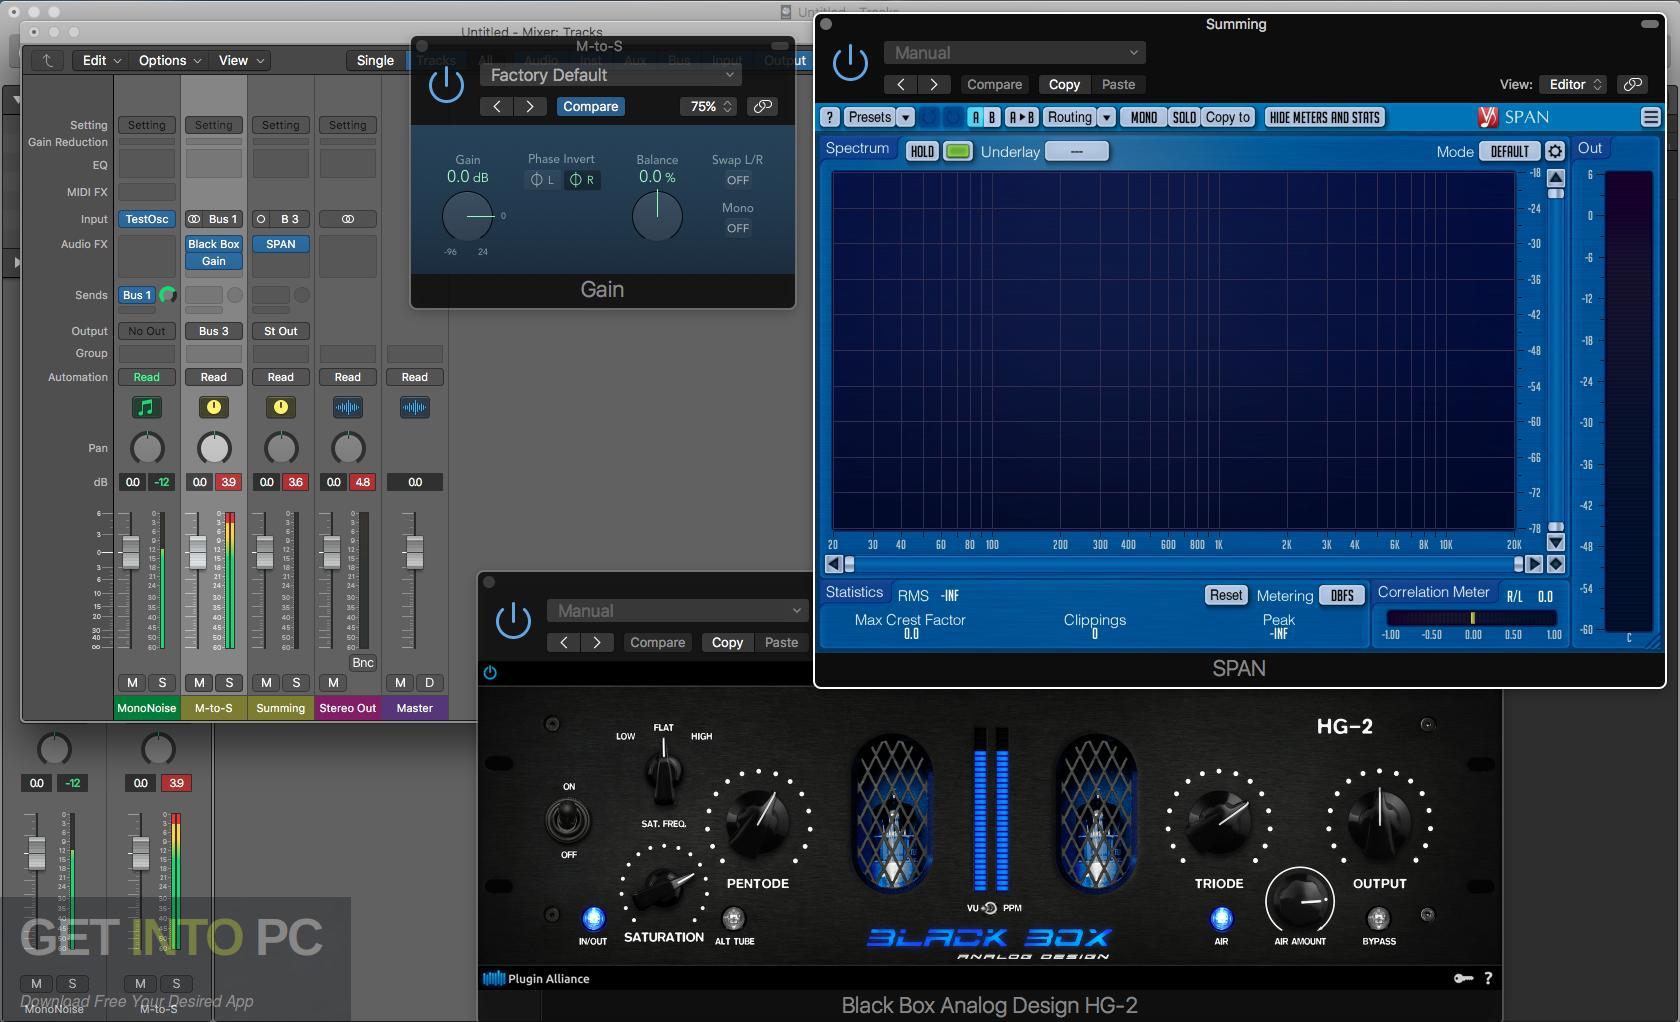Click the Master channel waveform icon

tap(415, 407)
